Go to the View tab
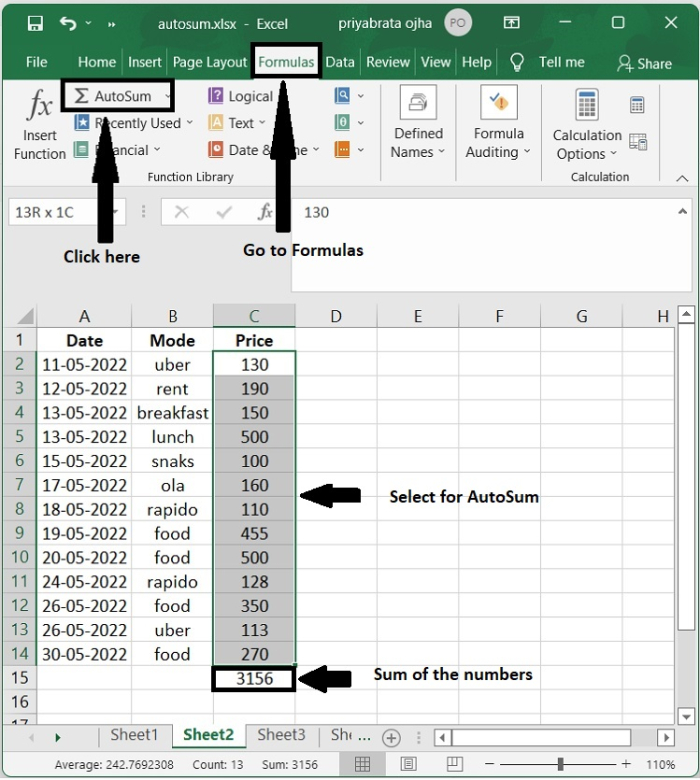Image resolution: width=700 pixels, height=780 pixels. pos(435,62)
